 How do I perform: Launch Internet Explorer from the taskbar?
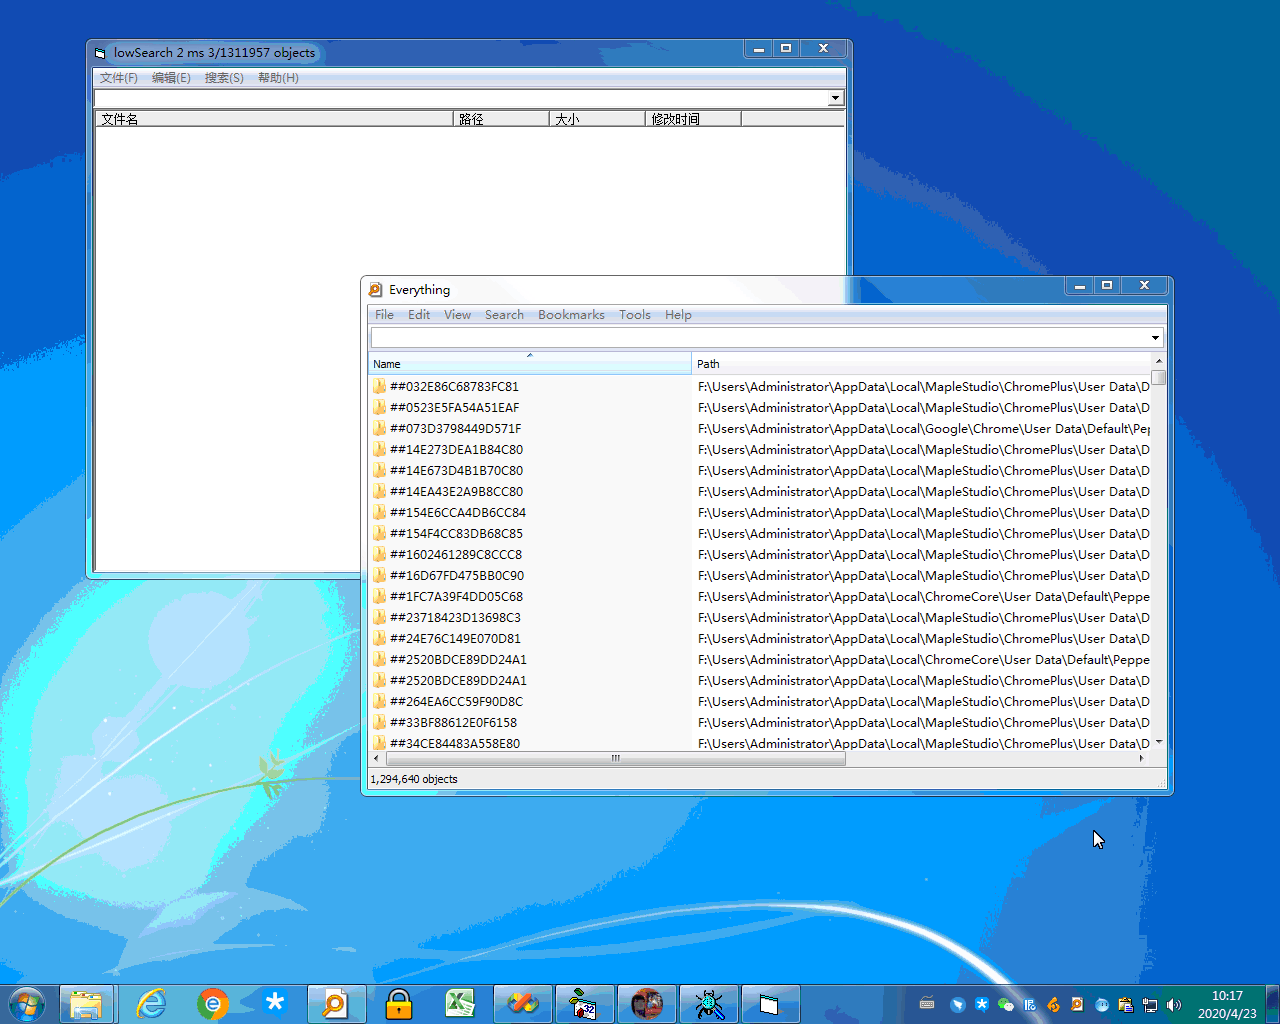[x=151, y=1004]
